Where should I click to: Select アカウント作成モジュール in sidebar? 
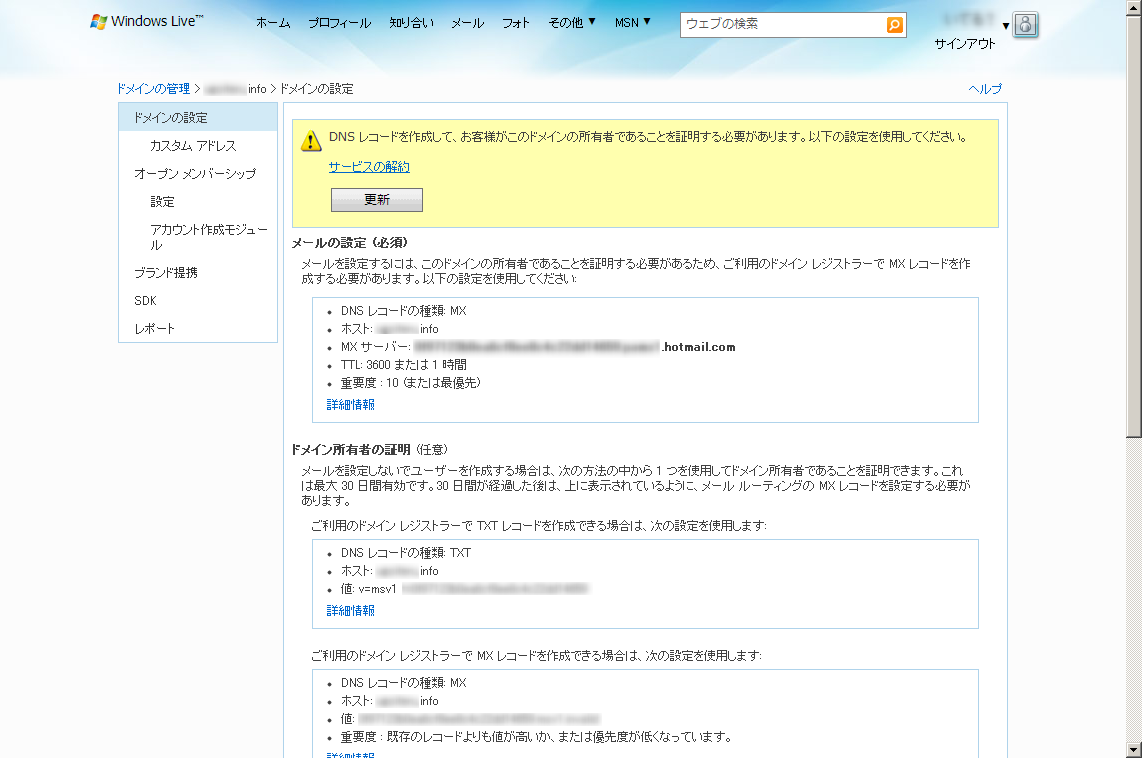coord(209,237)
